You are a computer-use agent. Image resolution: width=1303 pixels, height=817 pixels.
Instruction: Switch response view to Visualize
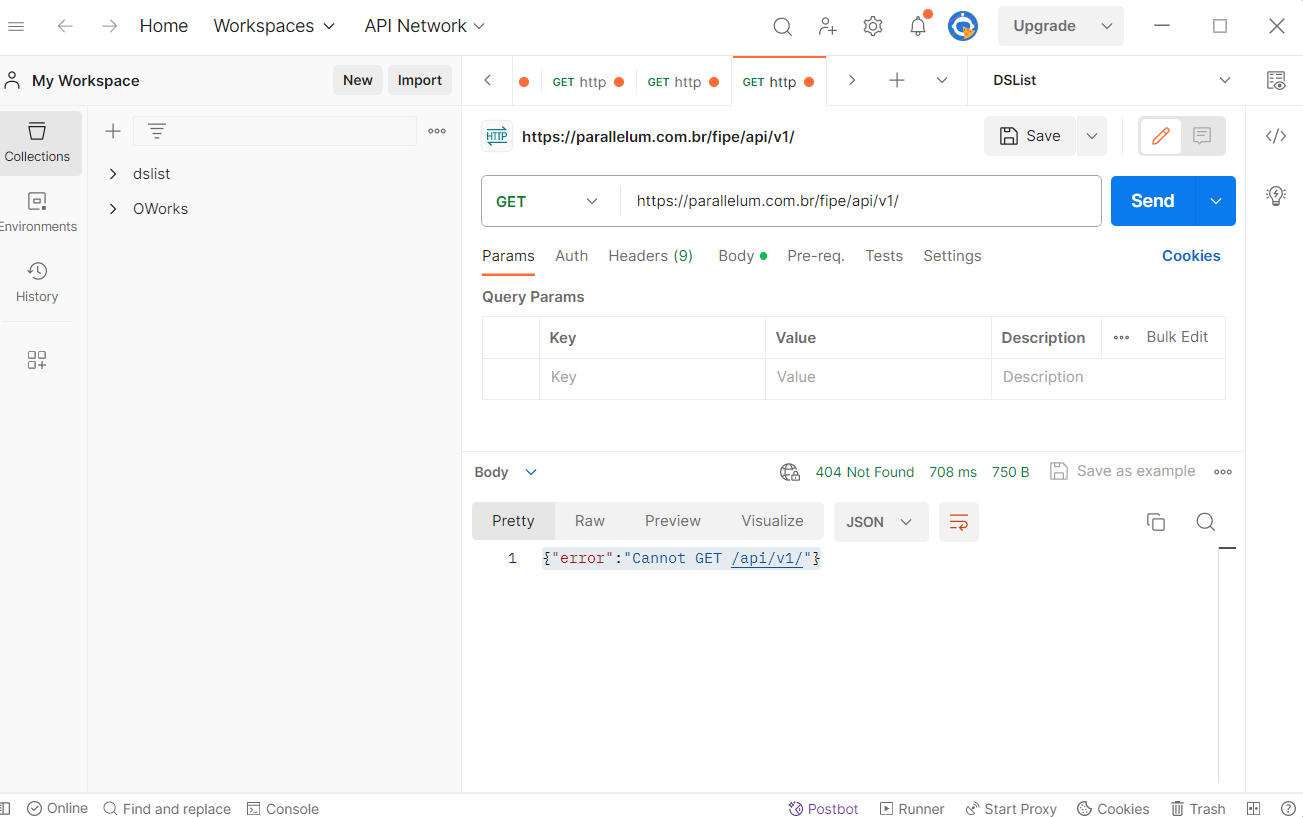pyautogui.click(x=772, y=521)
